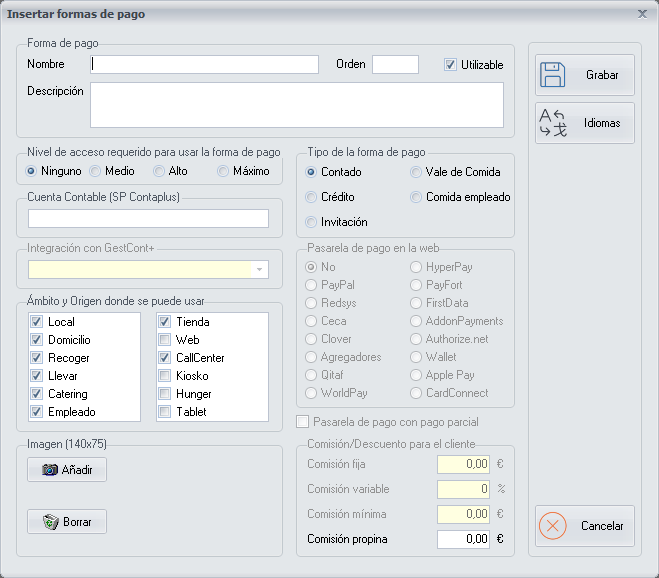Screen dimensions: 659x578
Task: Click the Comisión propina amount field
Action: click(x=464, y=539)
